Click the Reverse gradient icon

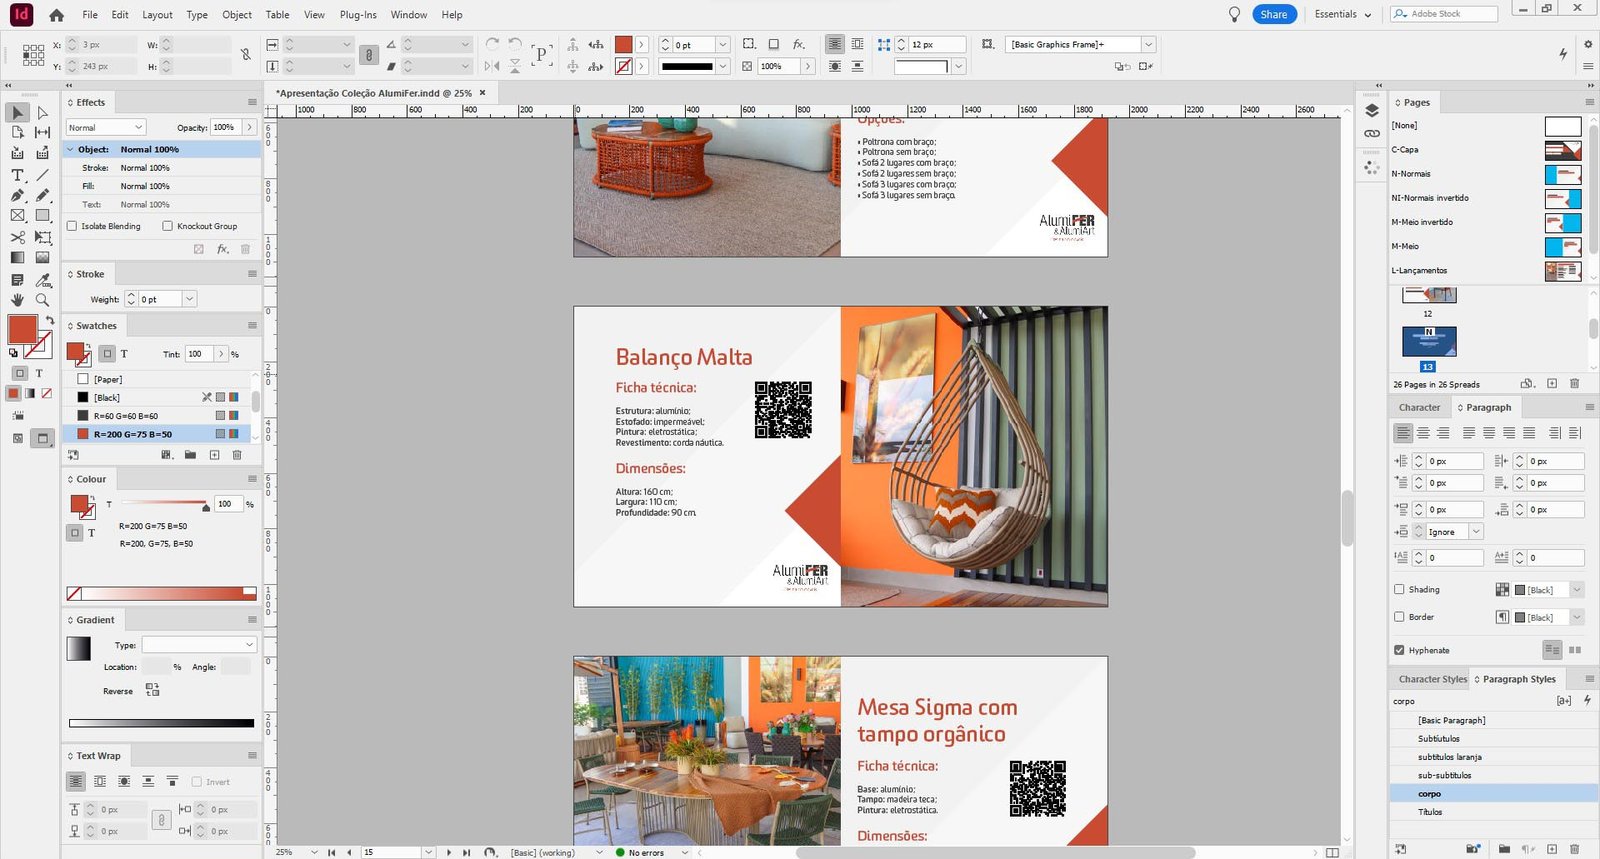152,690
